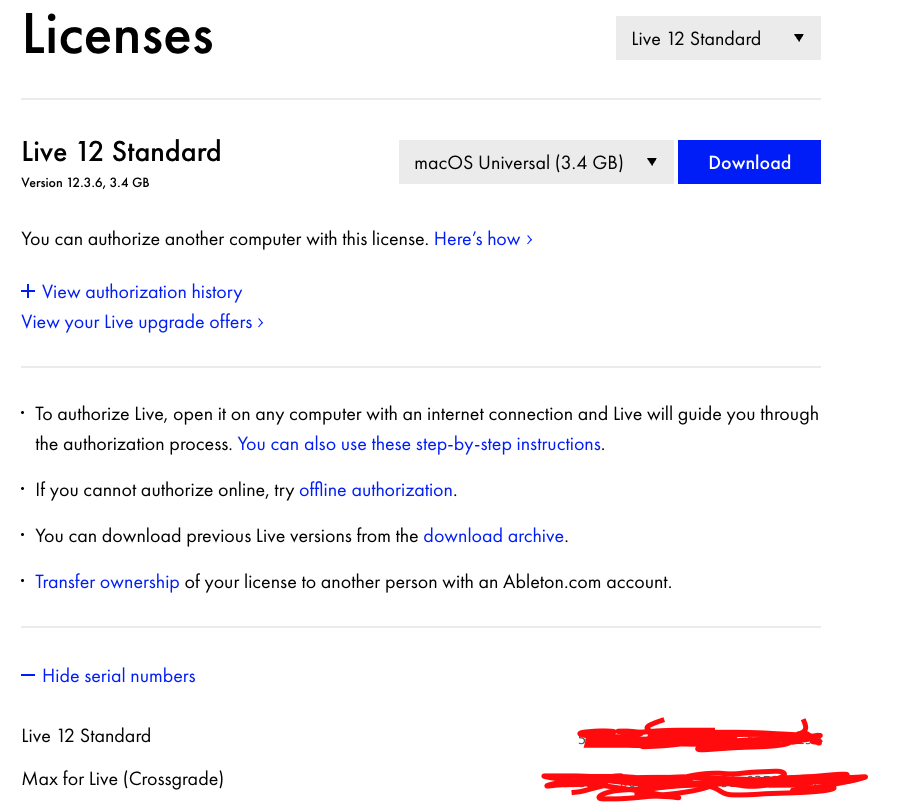The height and width of the screenshot is (808, 901).
Task: Open the "Here's how" authorization link
Action: tap(477, 239)
